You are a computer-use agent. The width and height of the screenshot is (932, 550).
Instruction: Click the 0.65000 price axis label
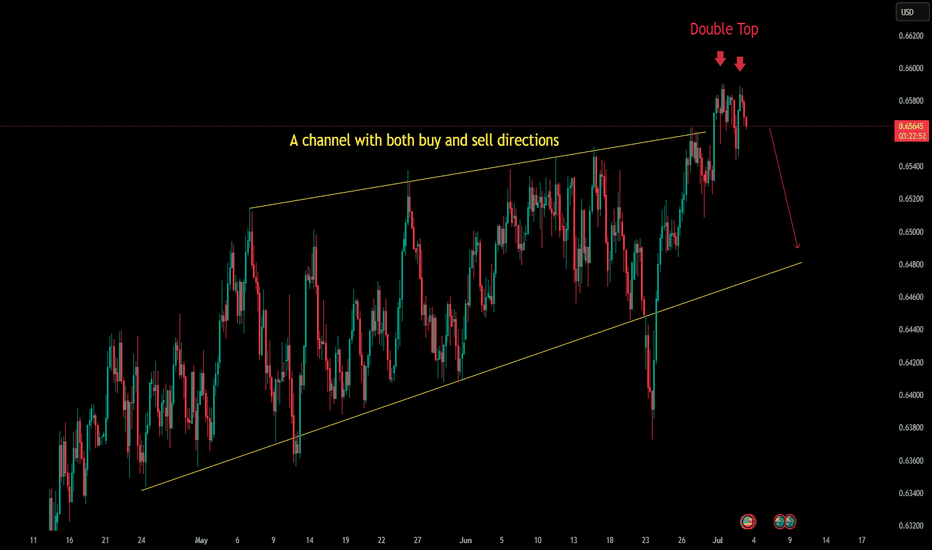coord(911,232)
